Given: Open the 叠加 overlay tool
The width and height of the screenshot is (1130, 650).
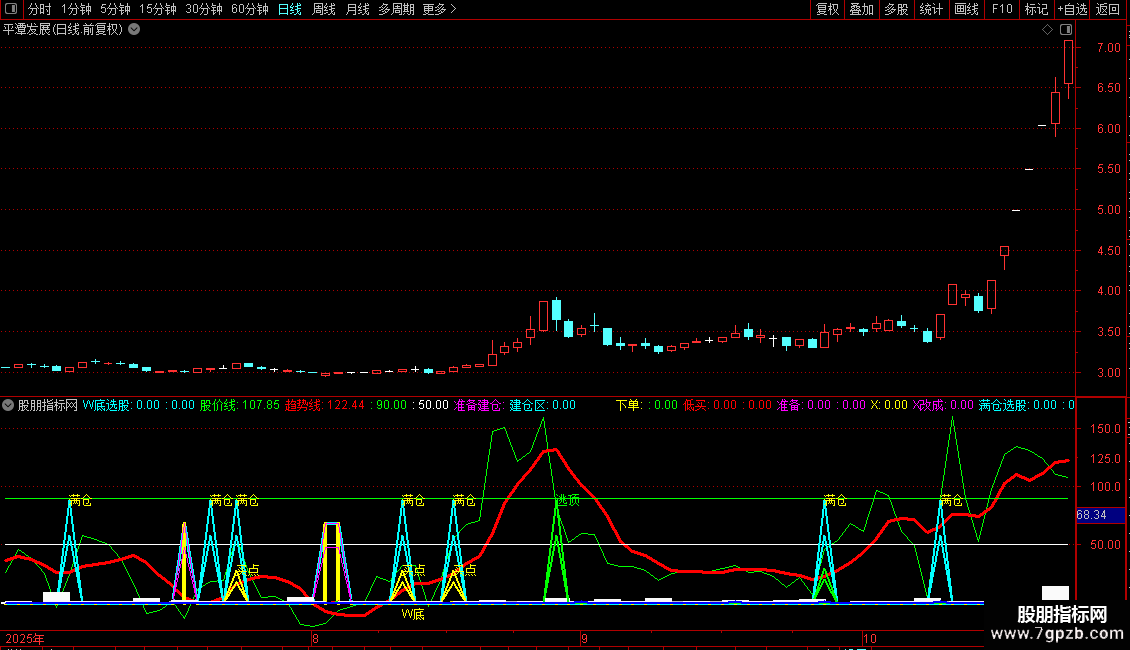Looking at the screenshot, I should (x=861, y=9).
